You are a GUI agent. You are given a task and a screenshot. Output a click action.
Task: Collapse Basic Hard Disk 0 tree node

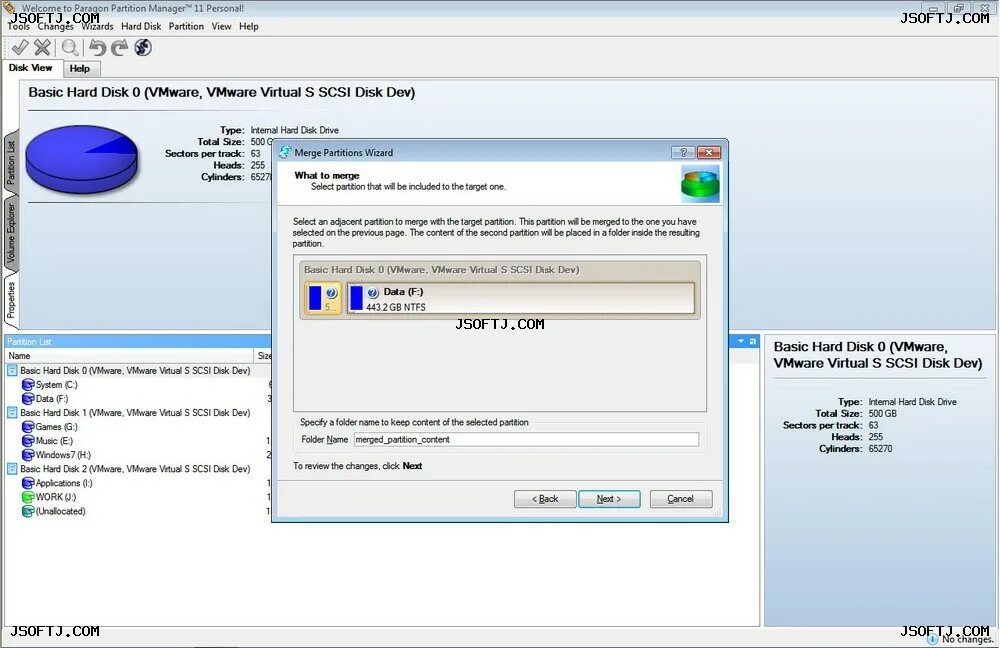[x=12, y=371]
